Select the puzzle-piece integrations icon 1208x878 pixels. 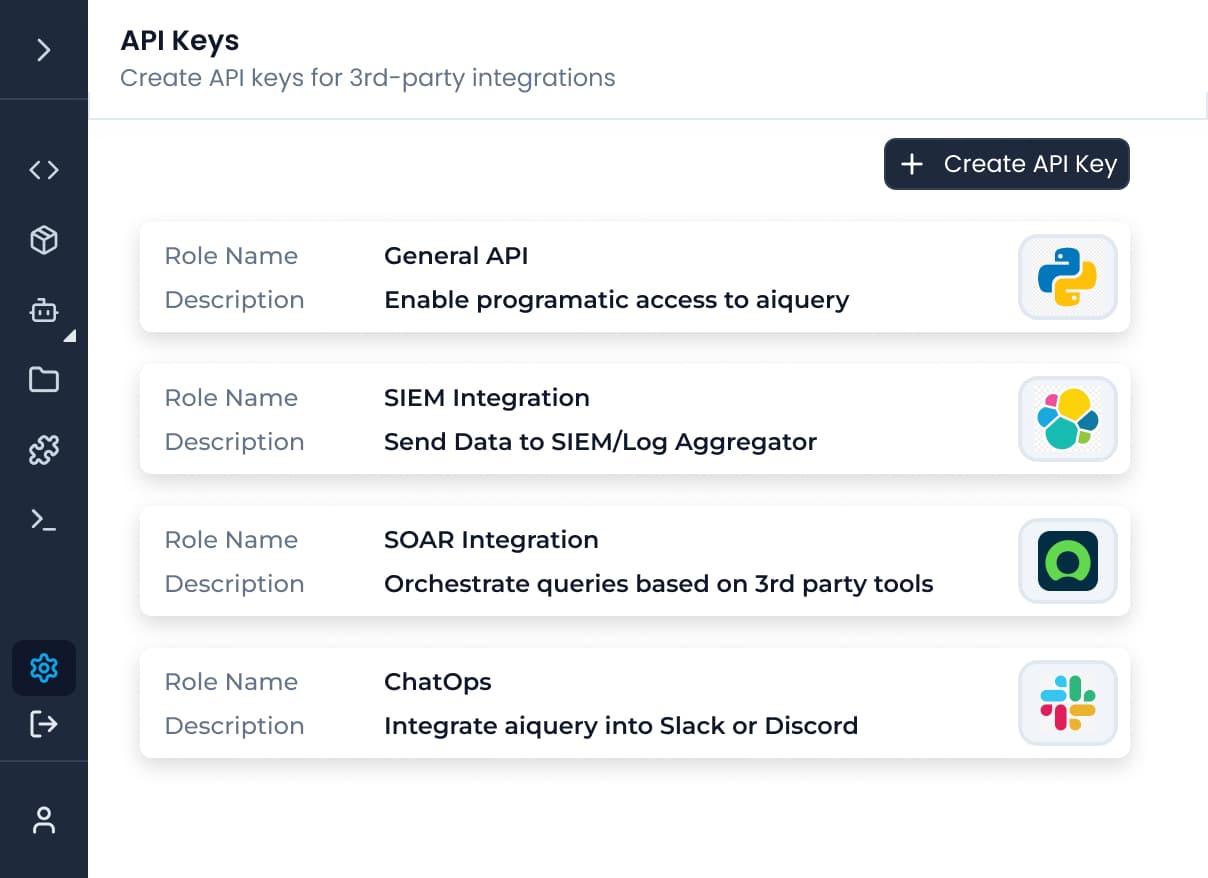(x=44, y=450)
